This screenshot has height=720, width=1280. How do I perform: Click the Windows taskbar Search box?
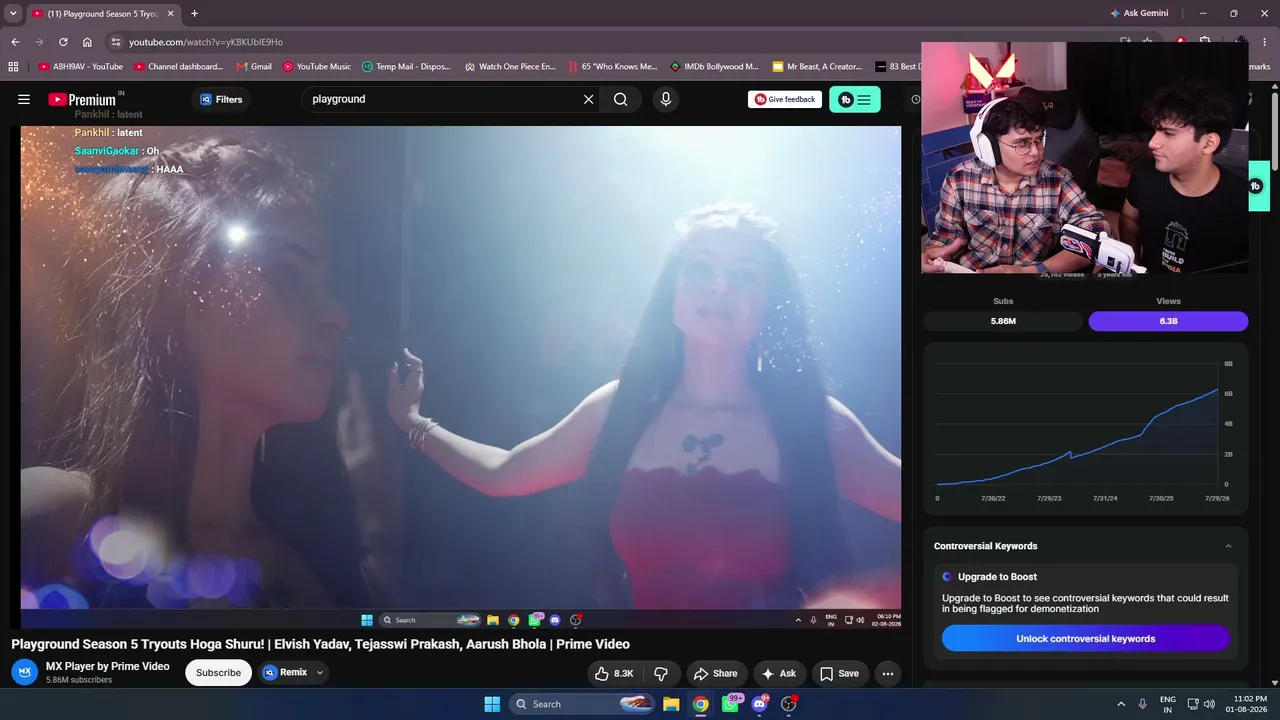(x=582, y=704)
